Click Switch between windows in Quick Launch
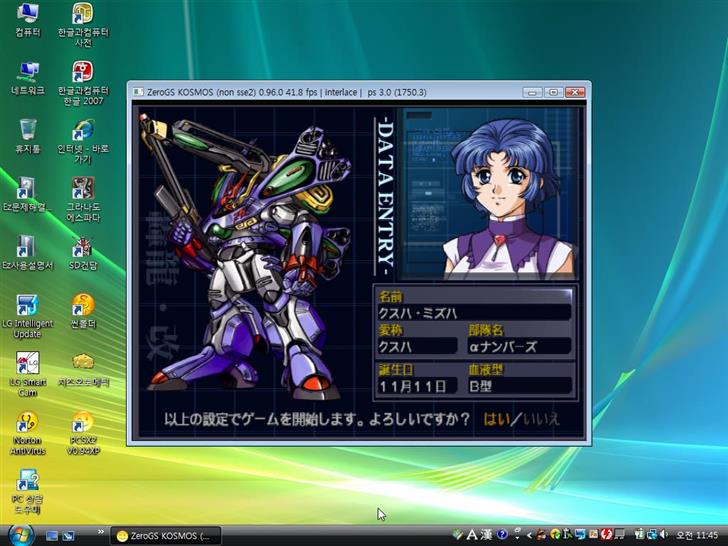Viewport: 728px width, 546px height. pos(69,536)
